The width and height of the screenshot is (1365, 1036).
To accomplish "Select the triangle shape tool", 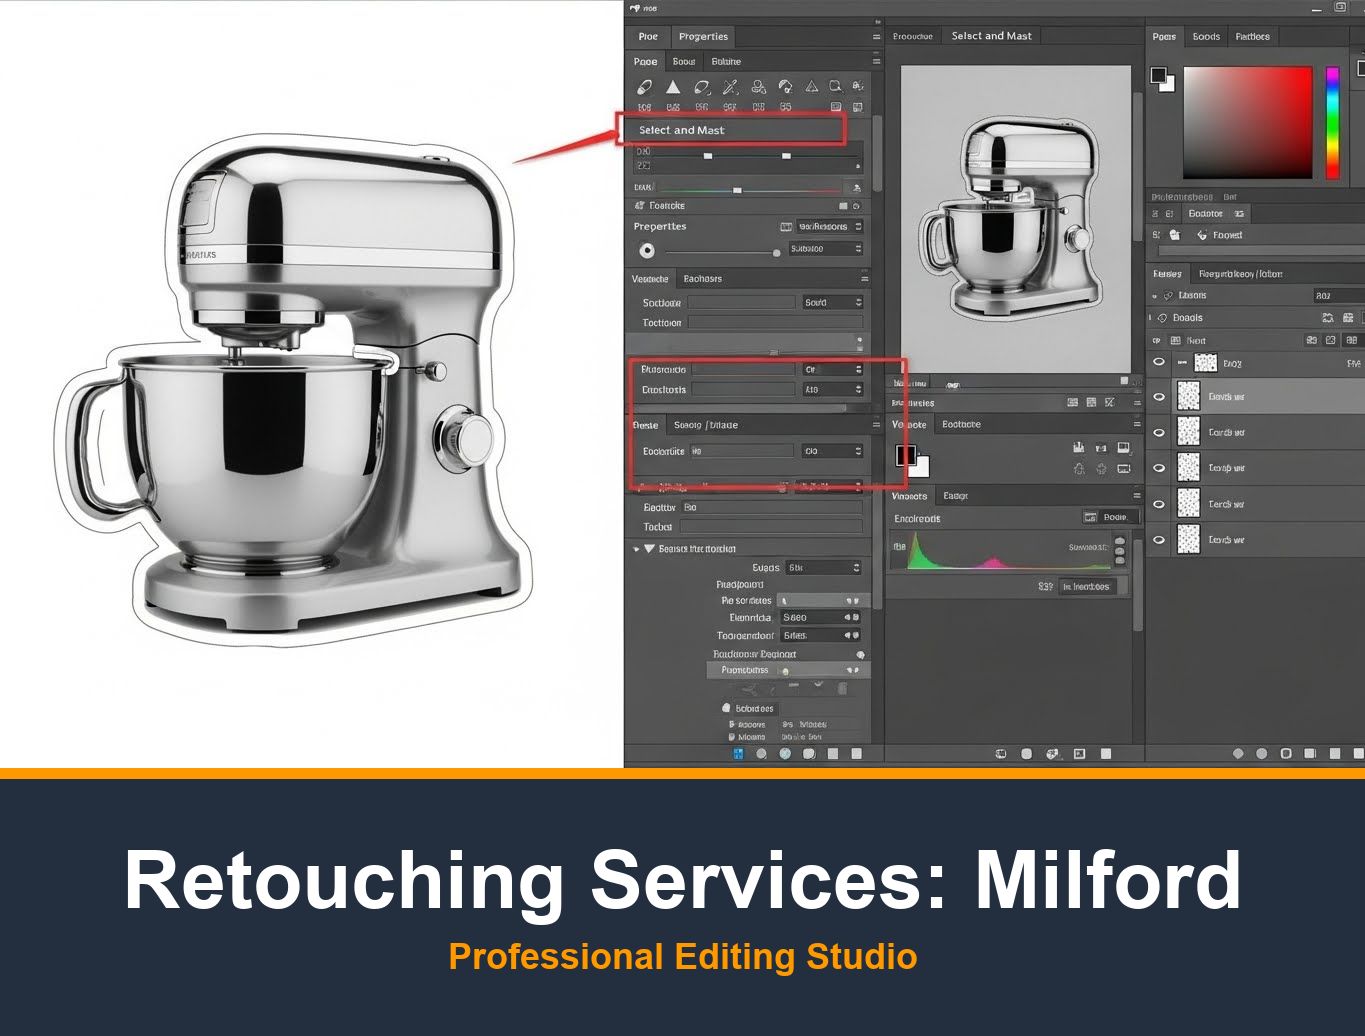I will pyautogui.click(x=675, y=87).
